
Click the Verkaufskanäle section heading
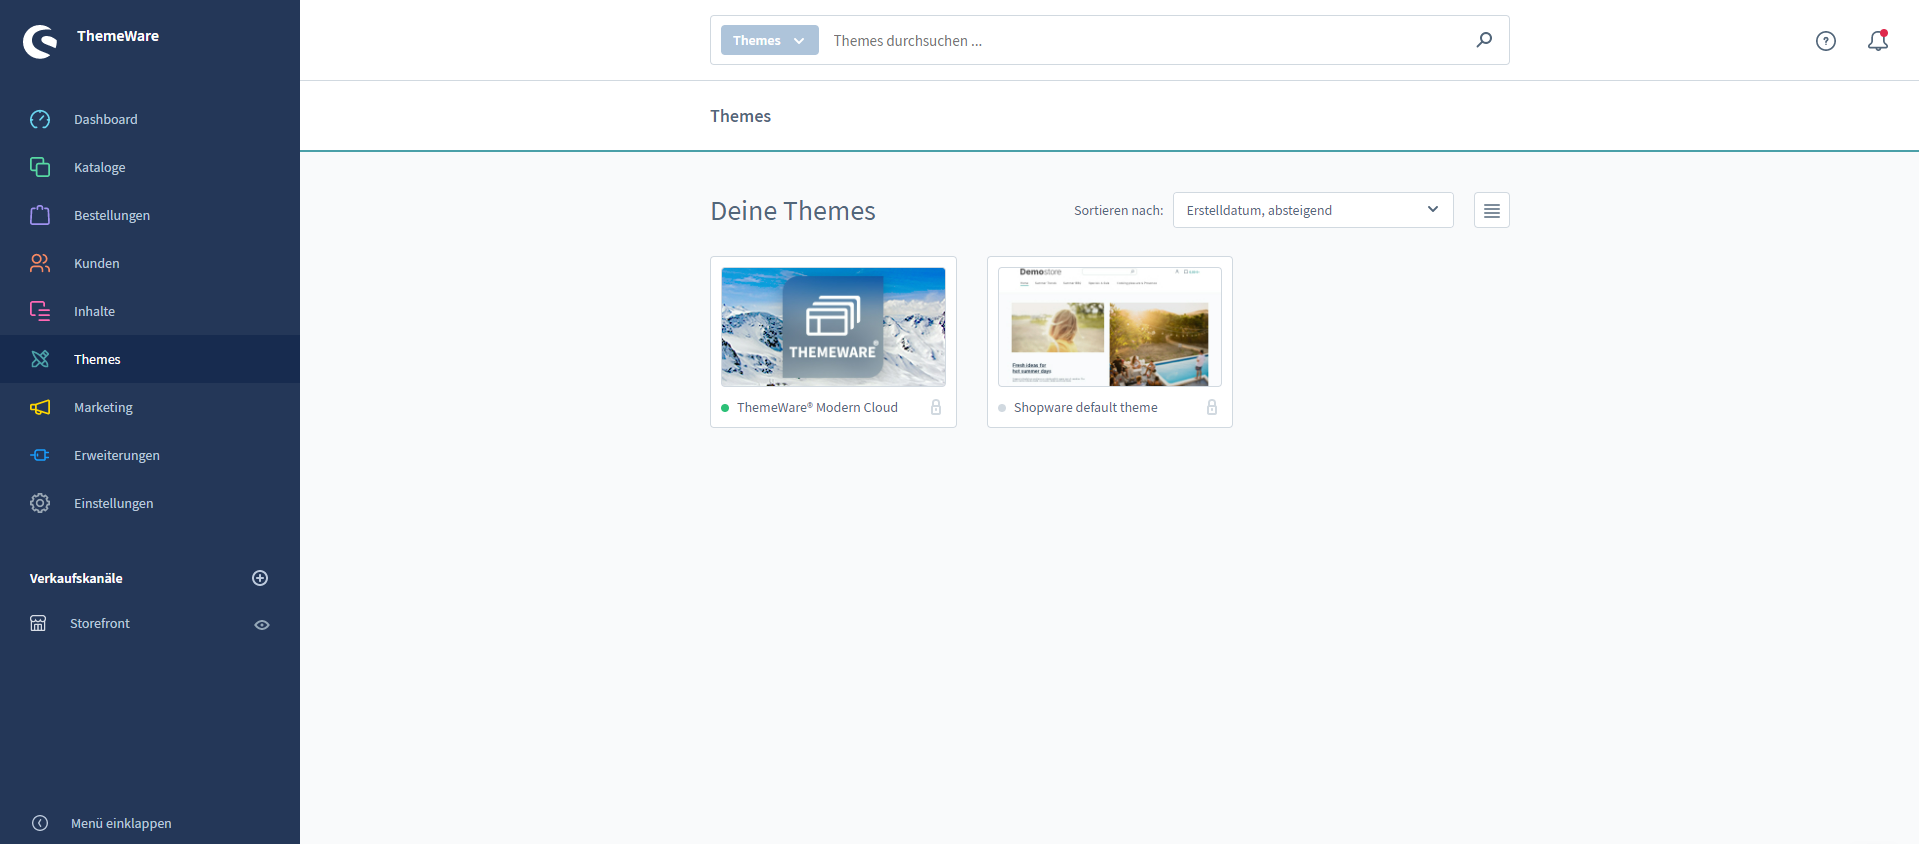pos(76,578)
